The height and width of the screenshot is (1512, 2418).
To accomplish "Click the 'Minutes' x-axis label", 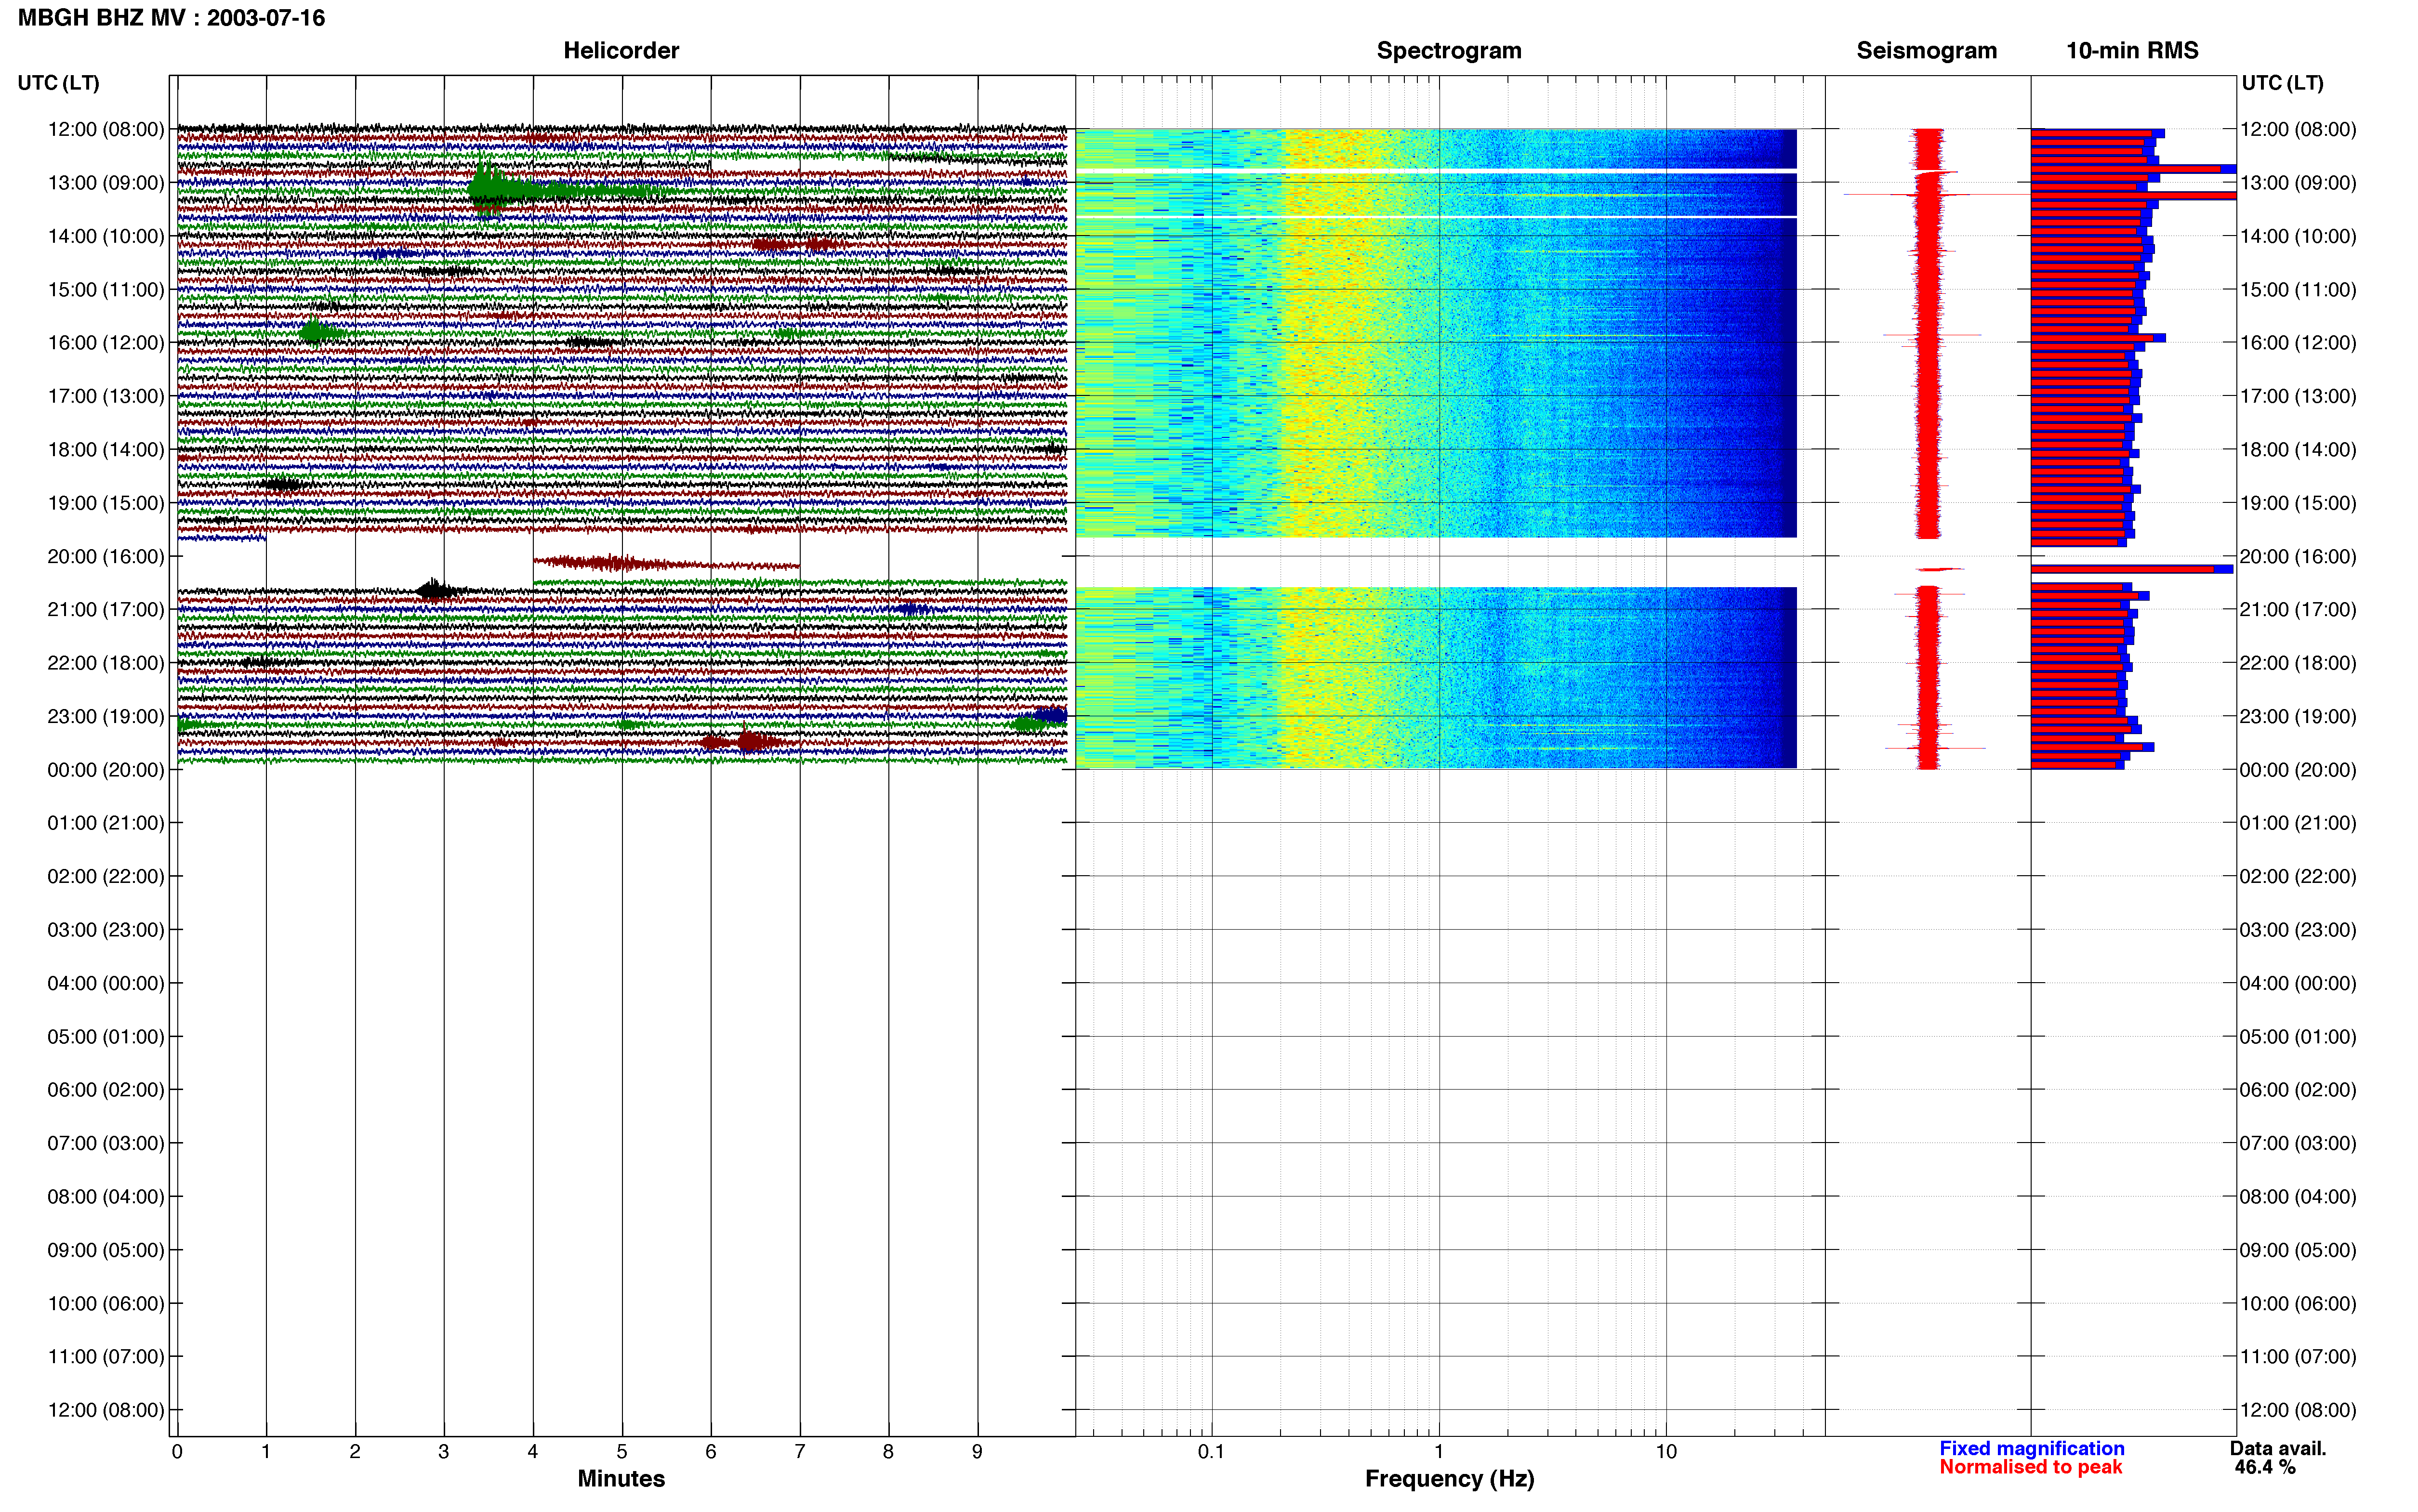I will click(x=621, y=1479).
